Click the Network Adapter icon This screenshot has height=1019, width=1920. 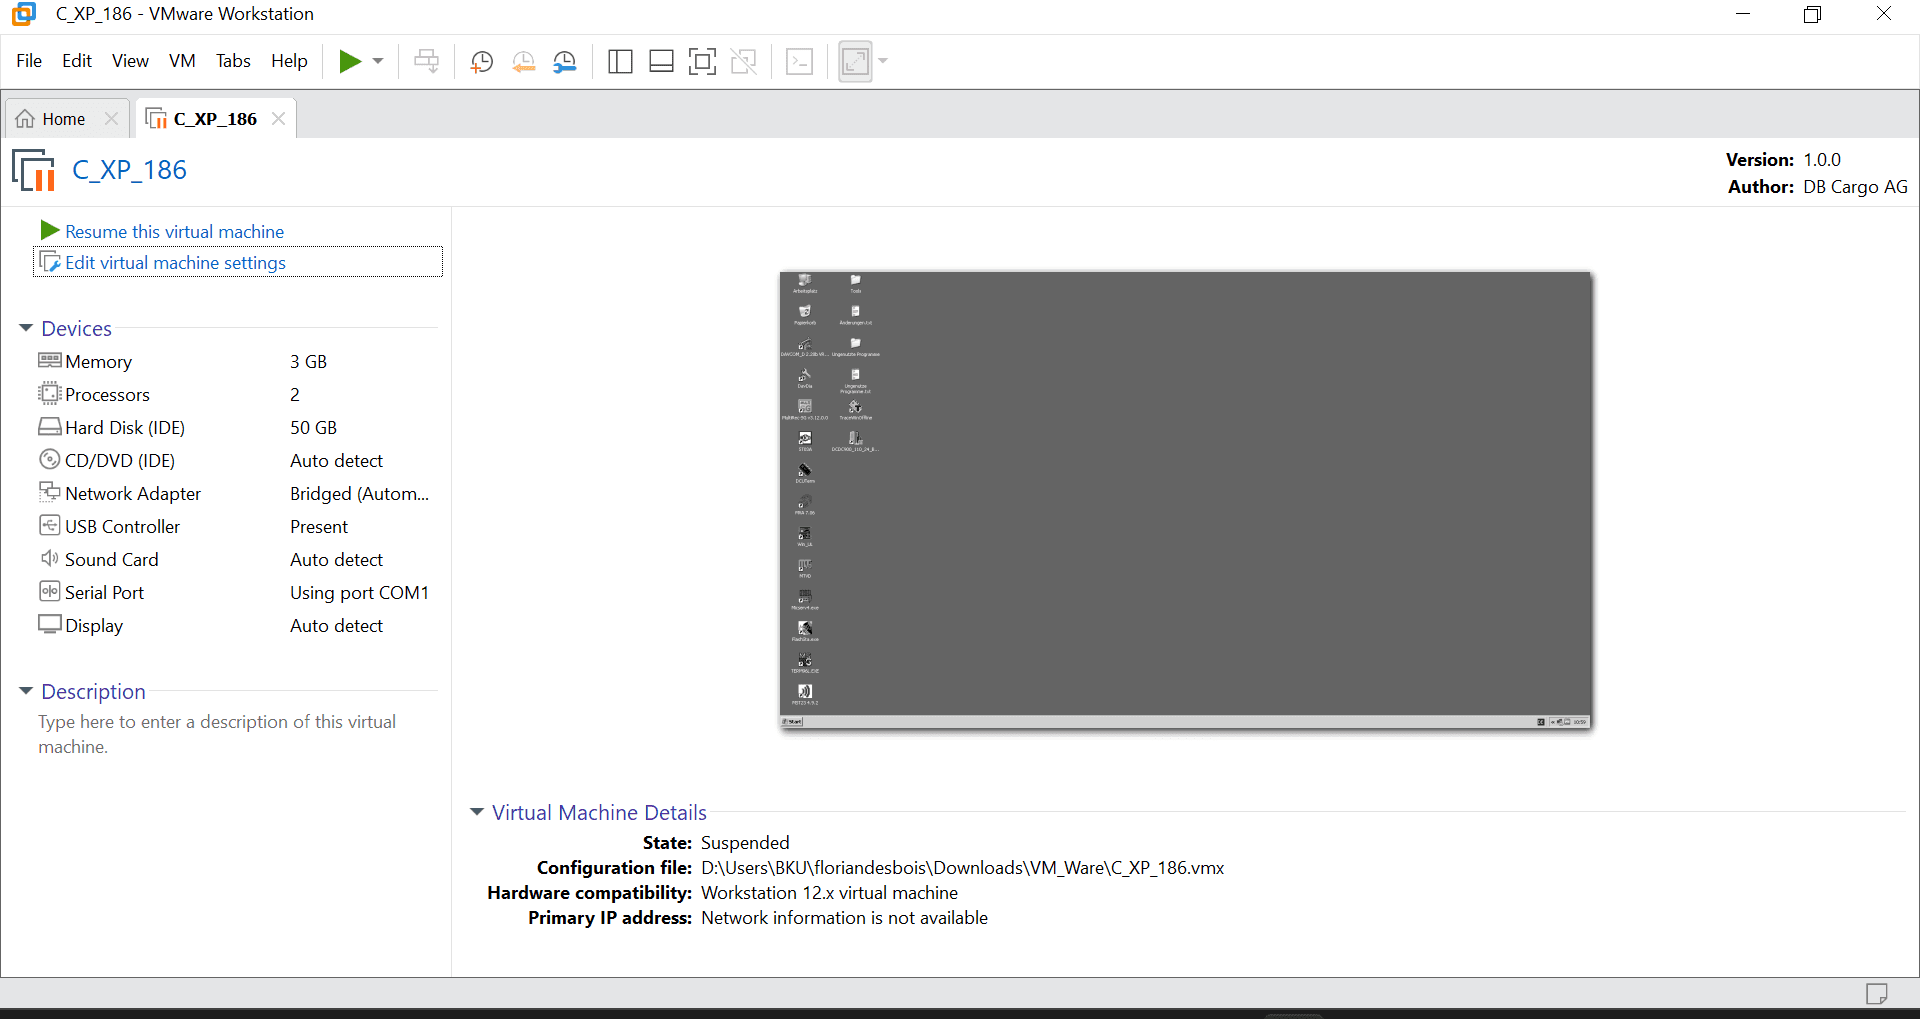point(50,492)
